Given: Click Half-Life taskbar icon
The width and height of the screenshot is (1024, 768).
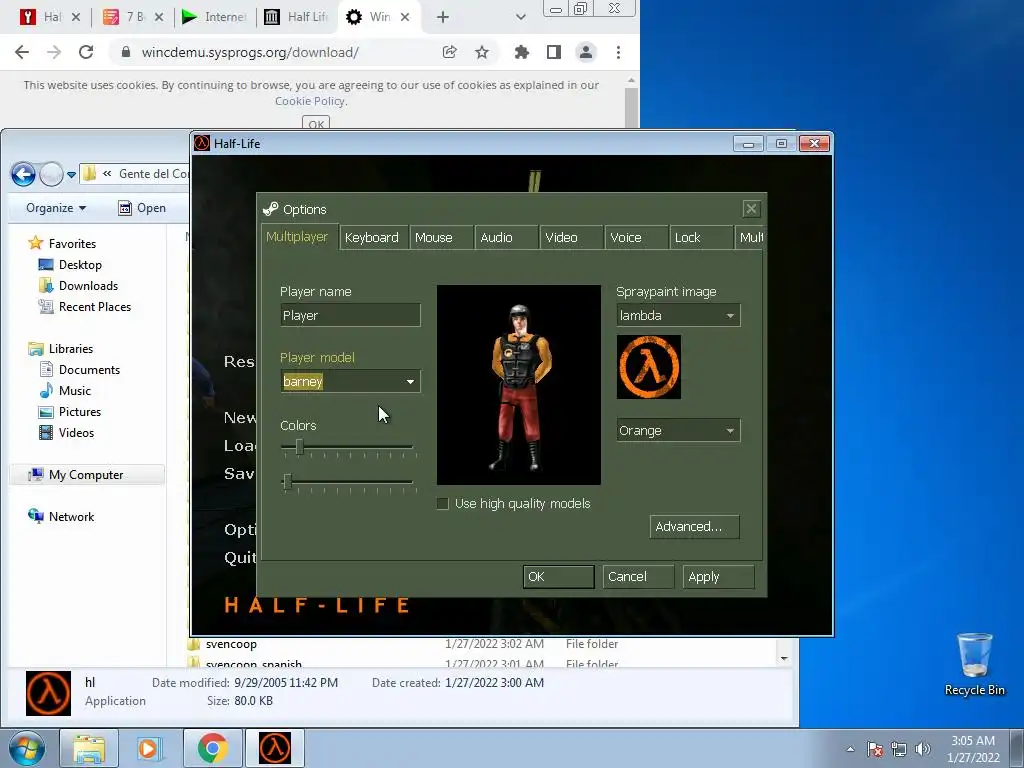Looking at the screenshot, I should point(275,748).
